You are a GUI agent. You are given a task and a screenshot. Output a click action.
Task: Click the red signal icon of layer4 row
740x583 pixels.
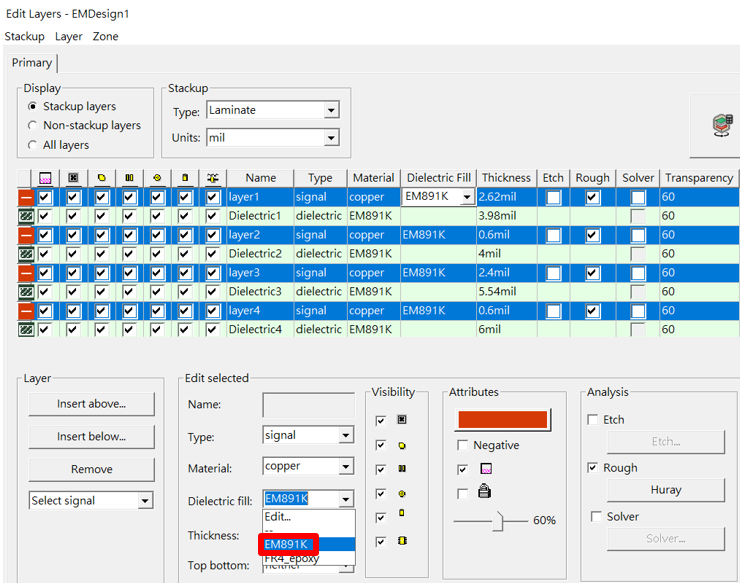tap(26, 310)
